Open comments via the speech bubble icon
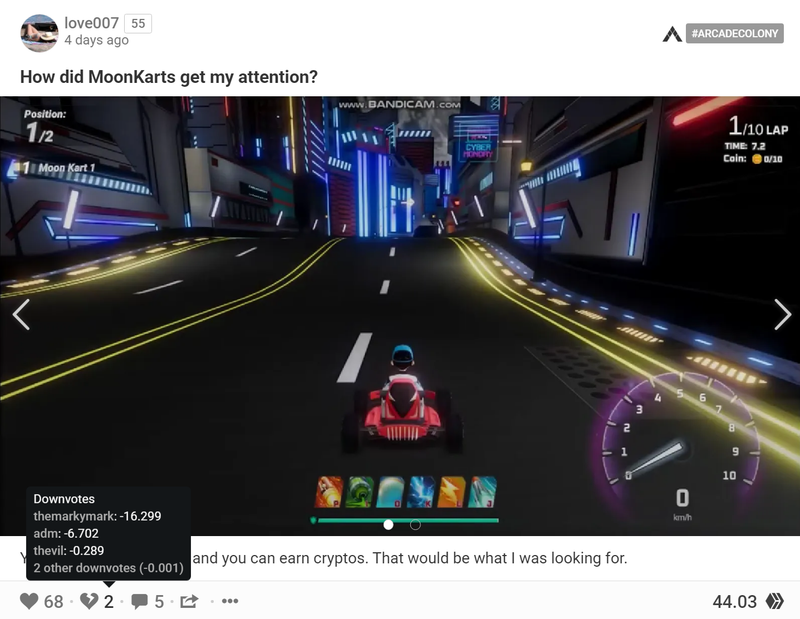800x619 pixels. coord(140,601)
